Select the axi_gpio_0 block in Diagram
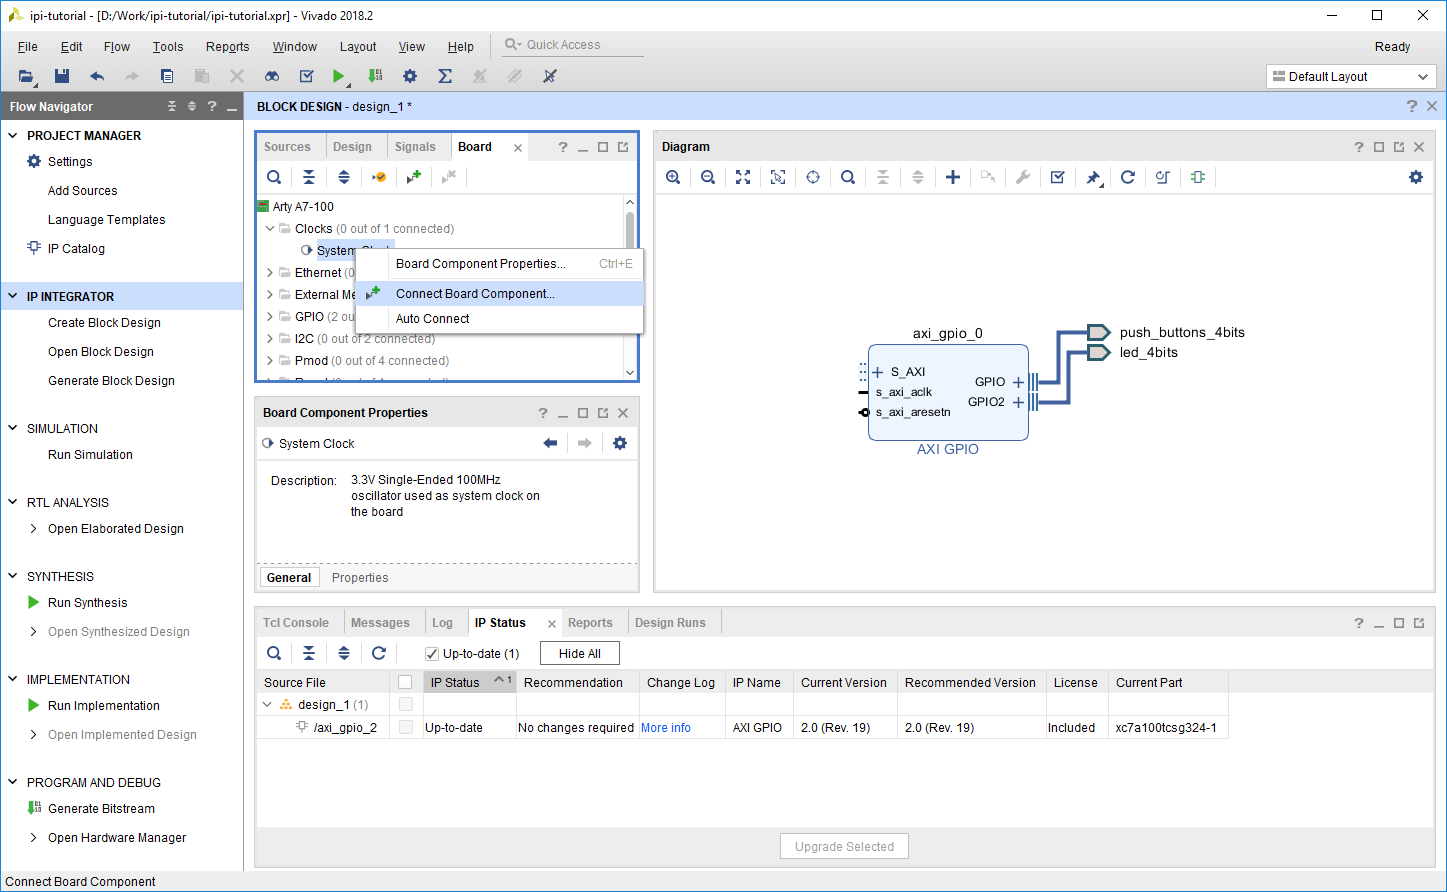The width and height of the screenshot is (1447, 892). click(948, 392)
